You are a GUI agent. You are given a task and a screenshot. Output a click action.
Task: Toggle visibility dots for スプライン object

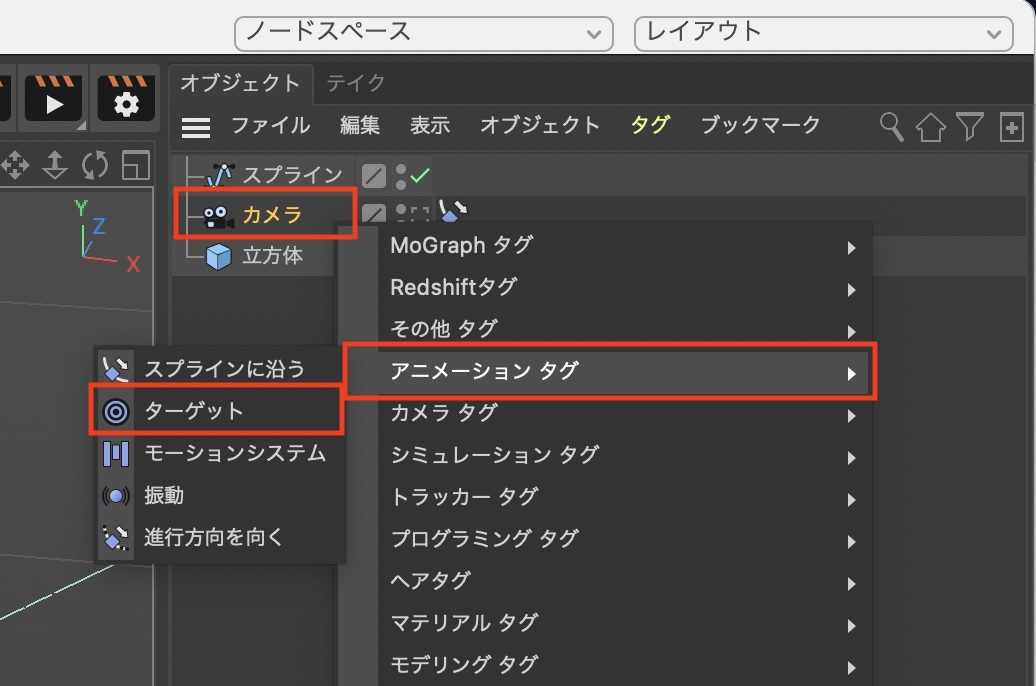[400, 177]
